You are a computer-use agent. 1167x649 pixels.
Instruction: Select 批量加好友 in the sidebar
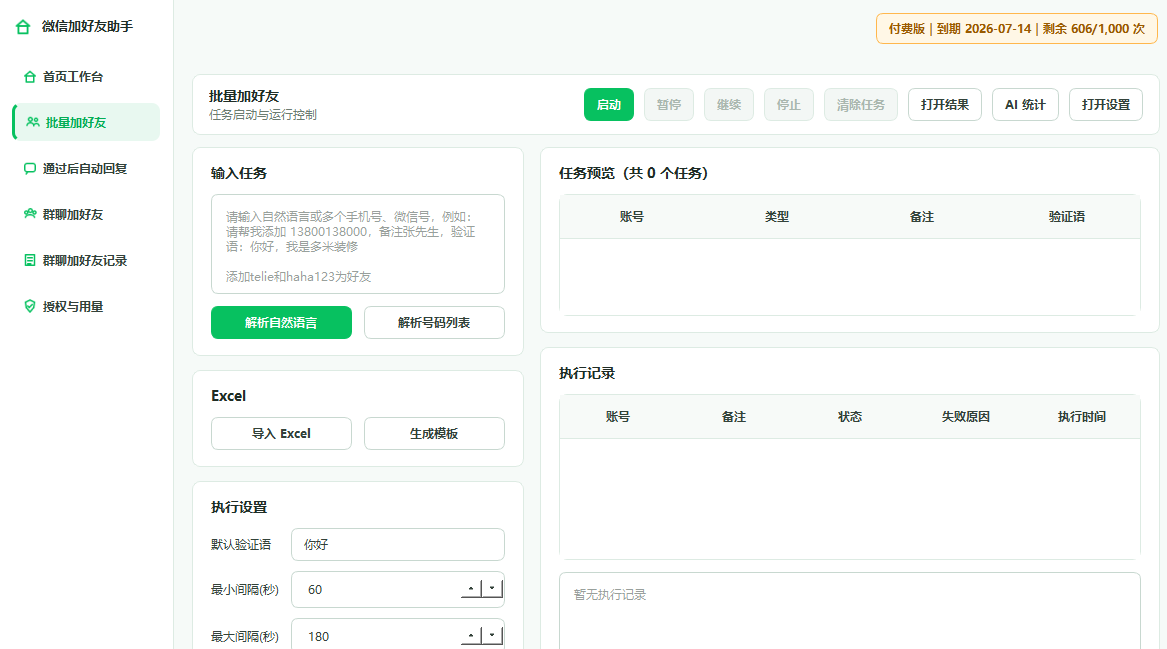(x=86, y=122)
